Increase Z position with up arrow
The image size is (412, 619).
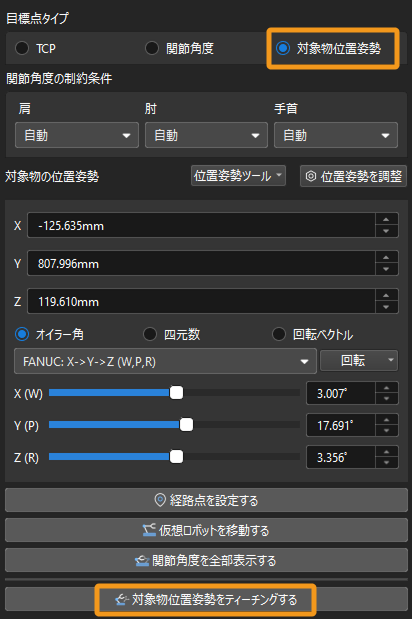[x=386, y=296]
